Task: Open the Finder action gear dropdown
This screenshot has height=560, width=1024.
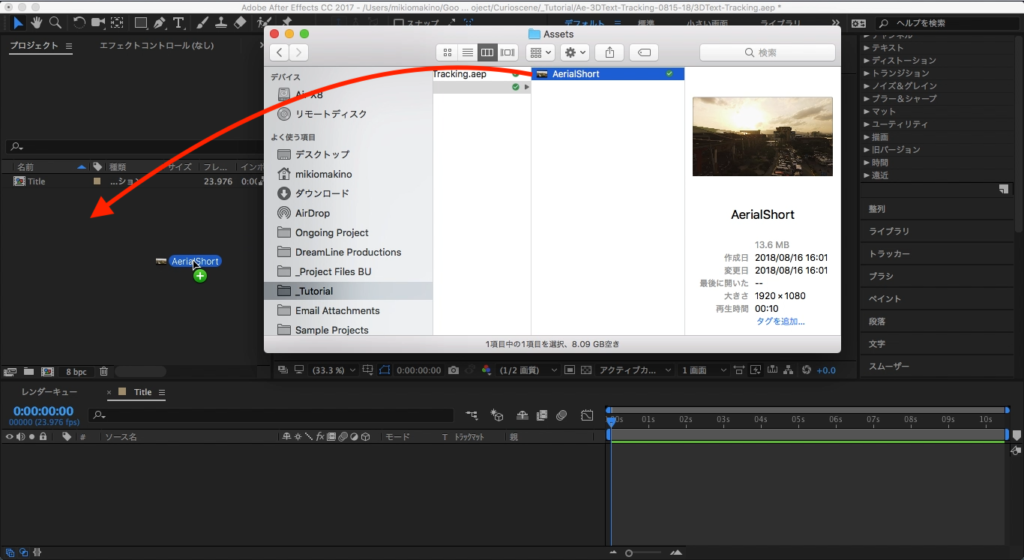Action: tap(575, 52)
